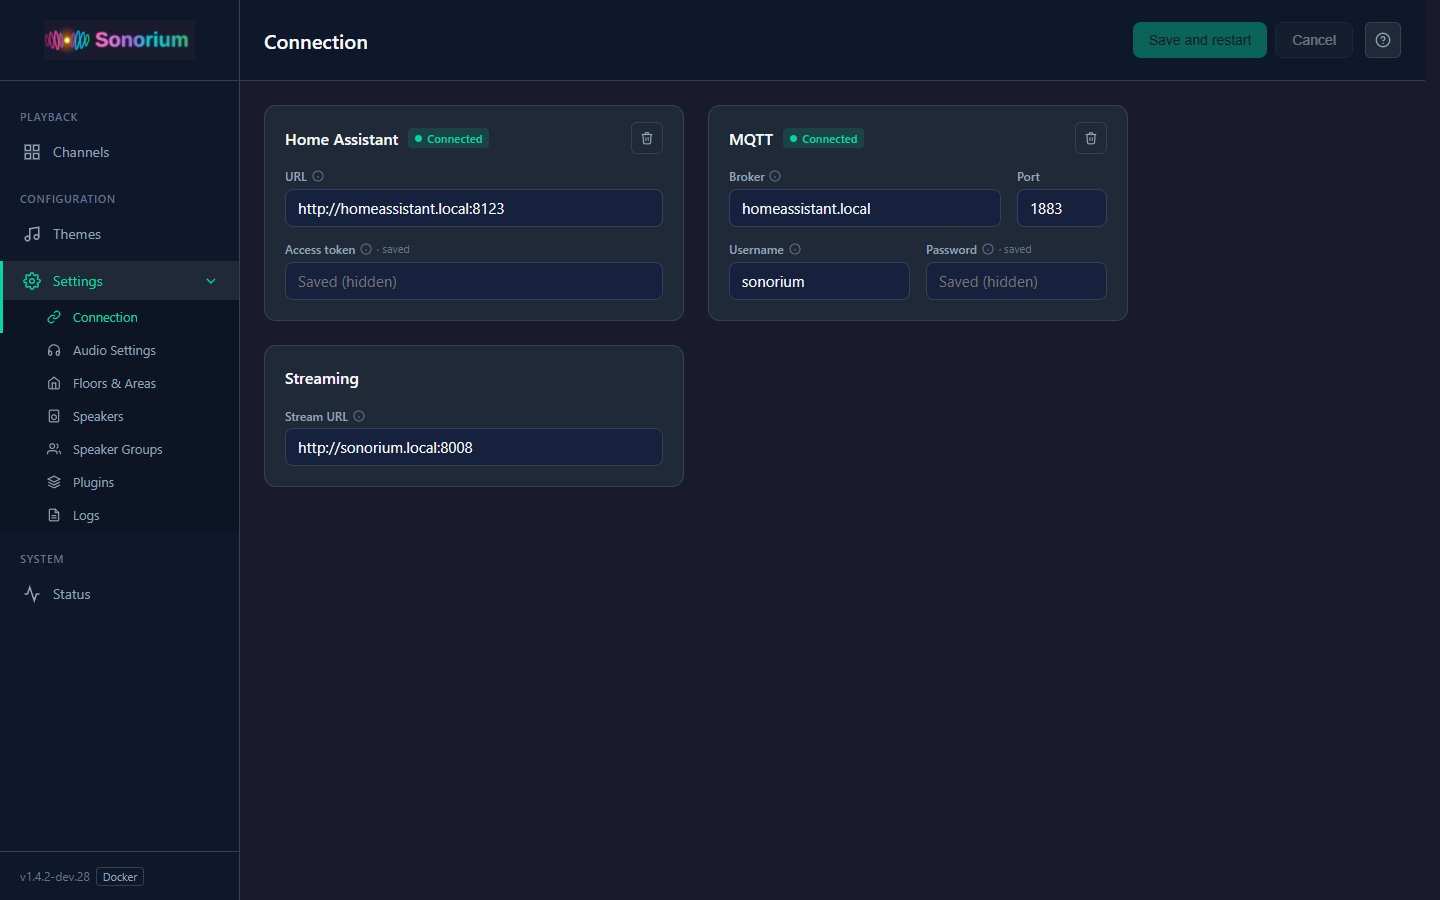Click Home Assistant Connected status badge
Screen dimensions: 1440x900
[x=448, y=139]
